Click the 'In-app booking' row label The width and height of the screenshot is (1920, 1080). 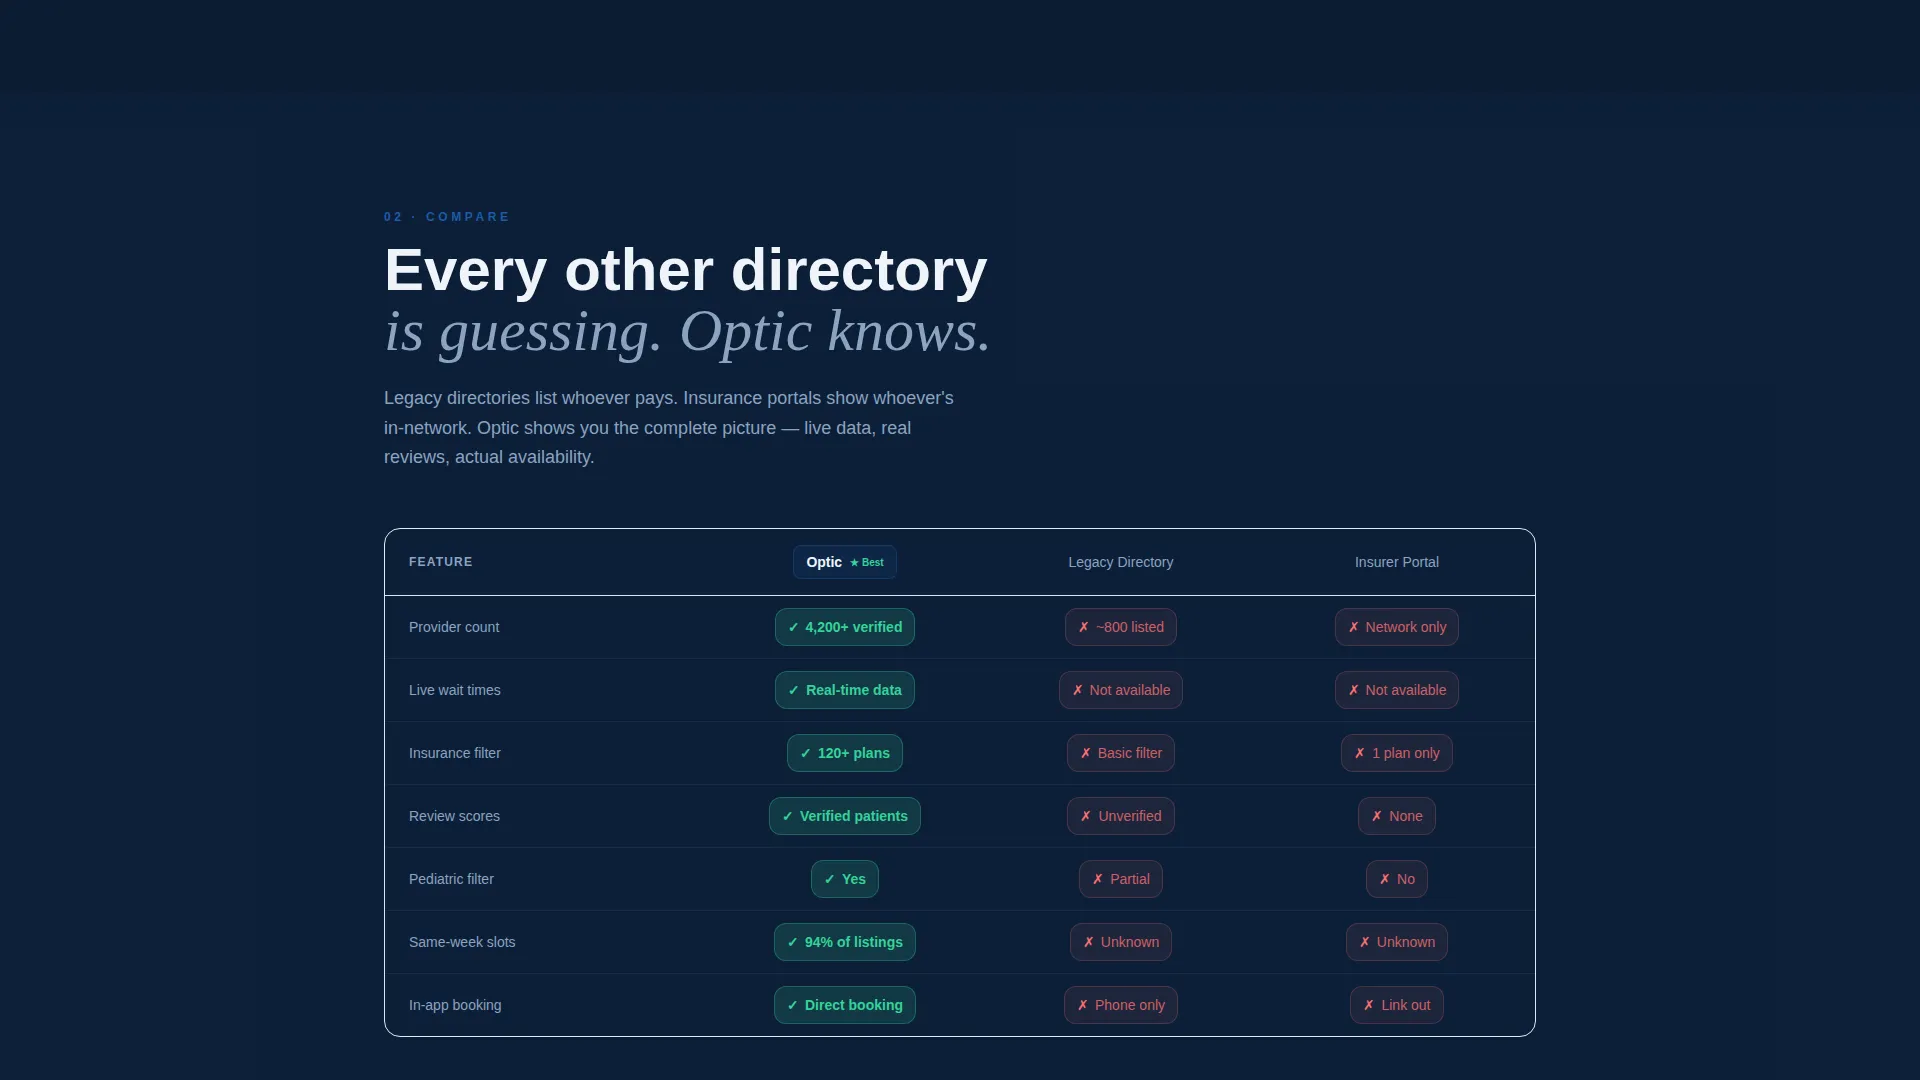click(455, 1005)
